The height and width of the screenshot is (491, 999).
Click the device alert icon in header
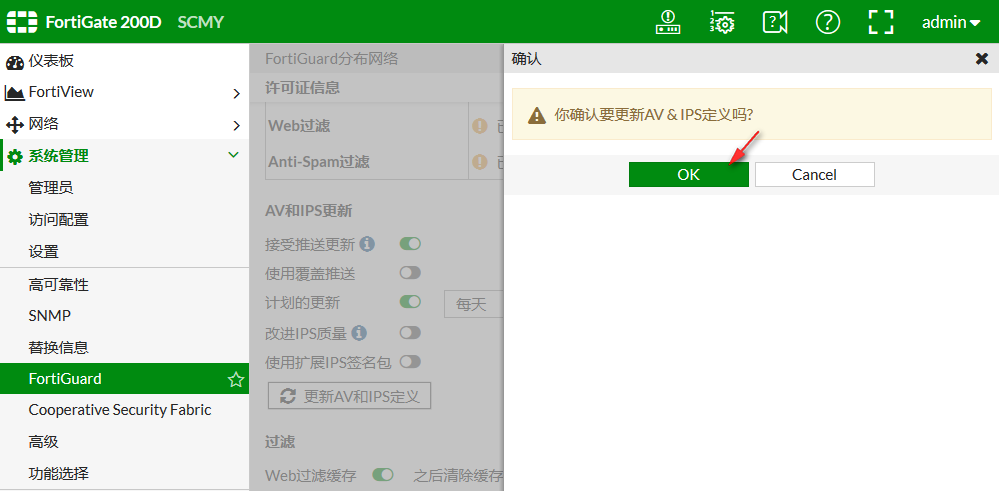668,22
